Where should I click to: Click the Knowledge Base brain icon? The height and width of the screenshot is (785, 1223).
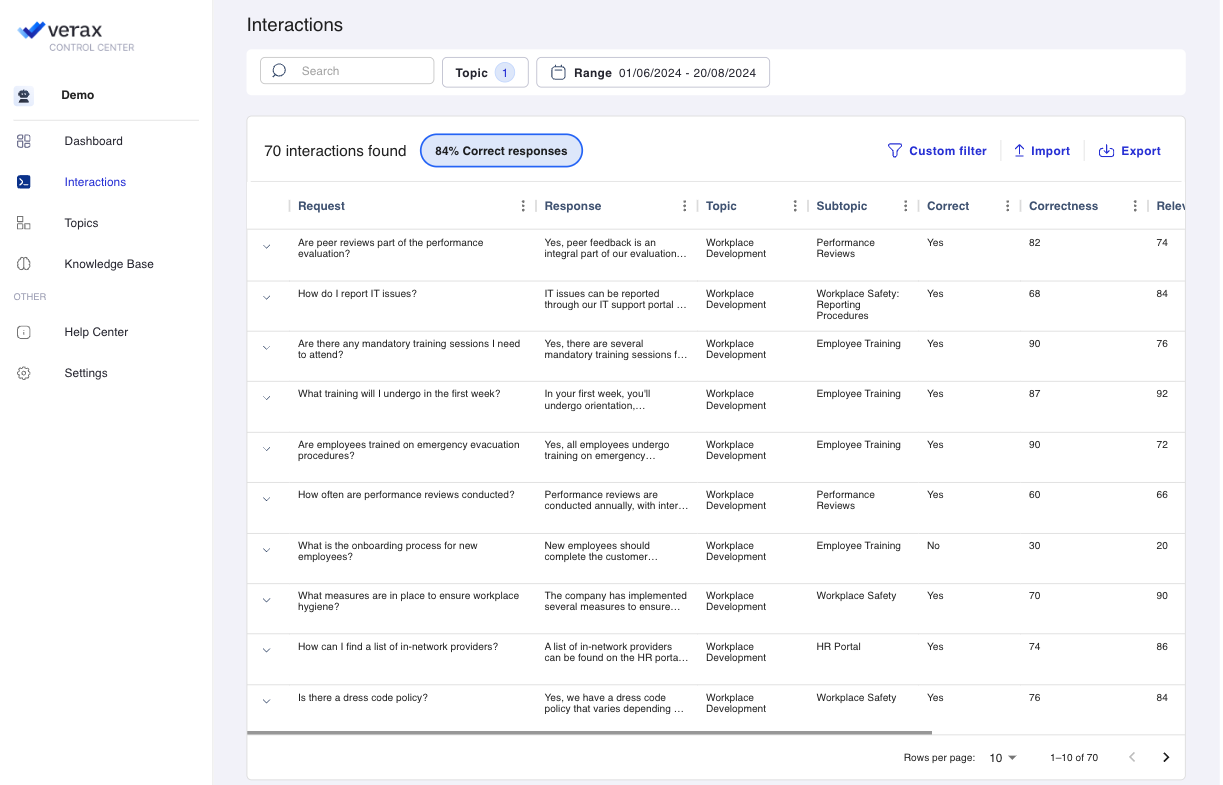(x=24, y=264)
